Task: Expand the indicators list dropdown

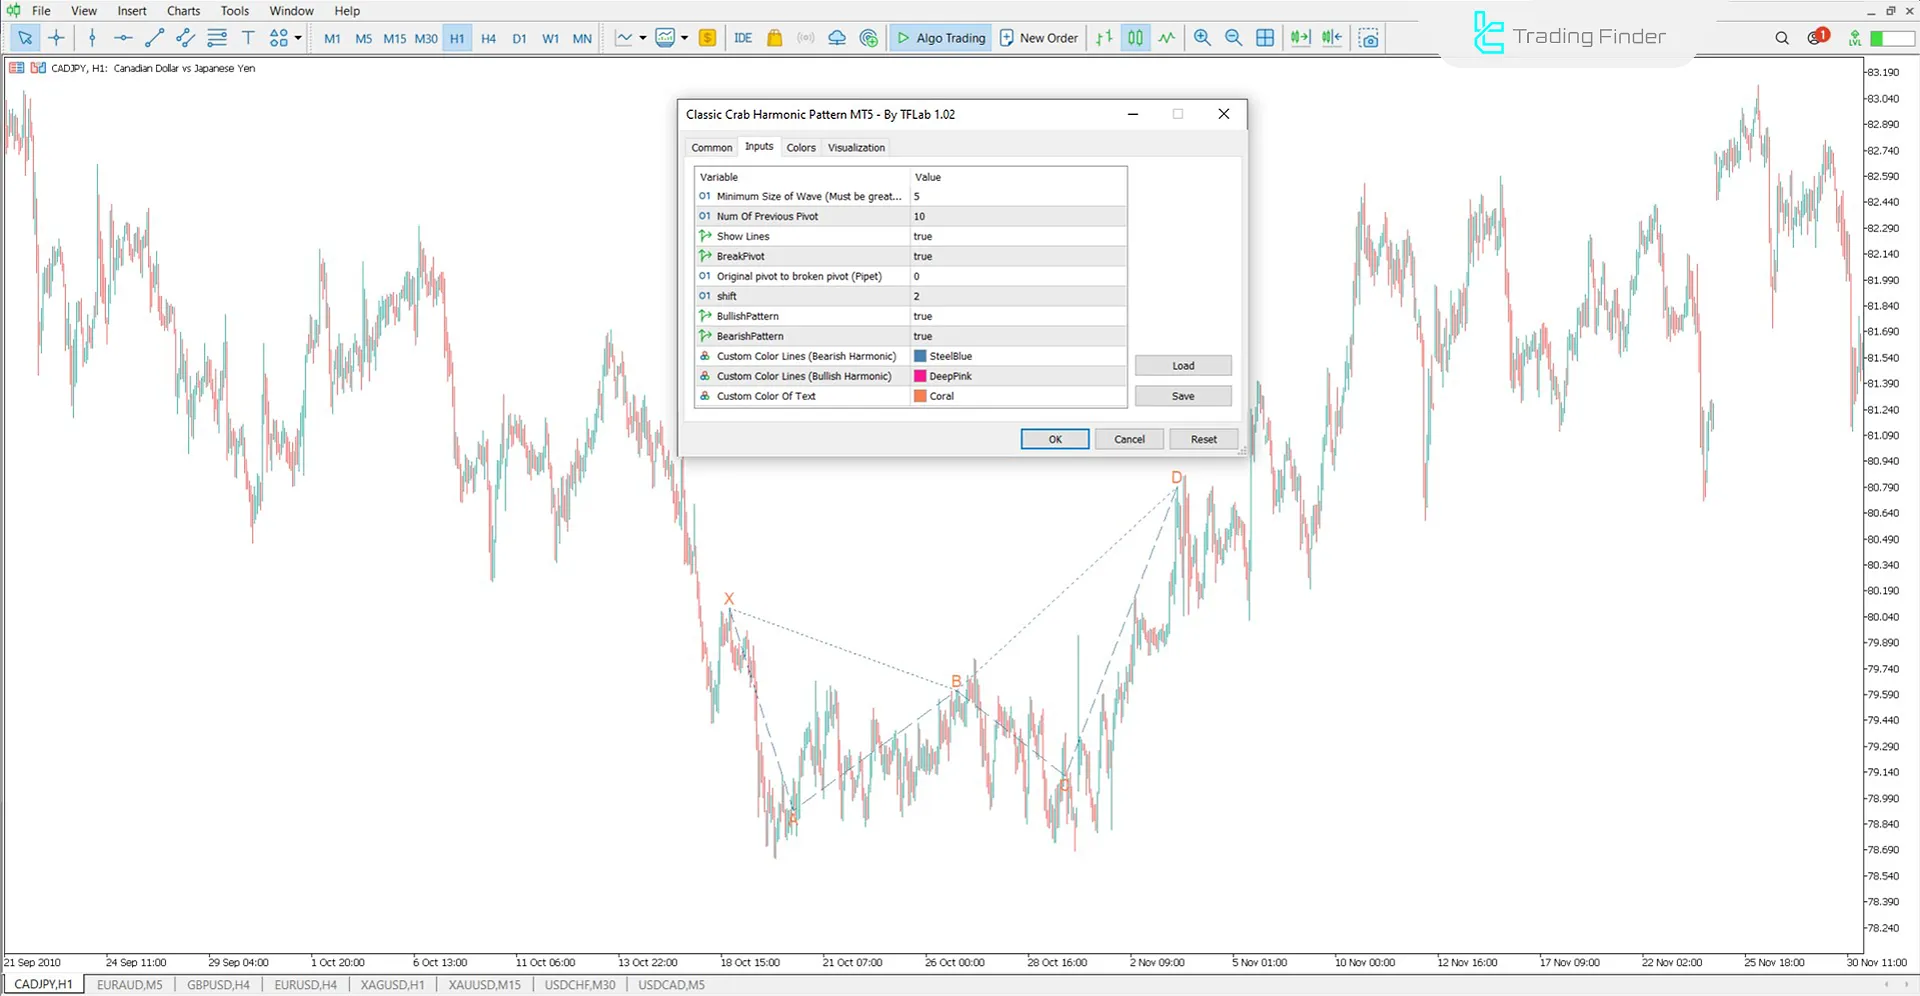Action: (685, 37)
